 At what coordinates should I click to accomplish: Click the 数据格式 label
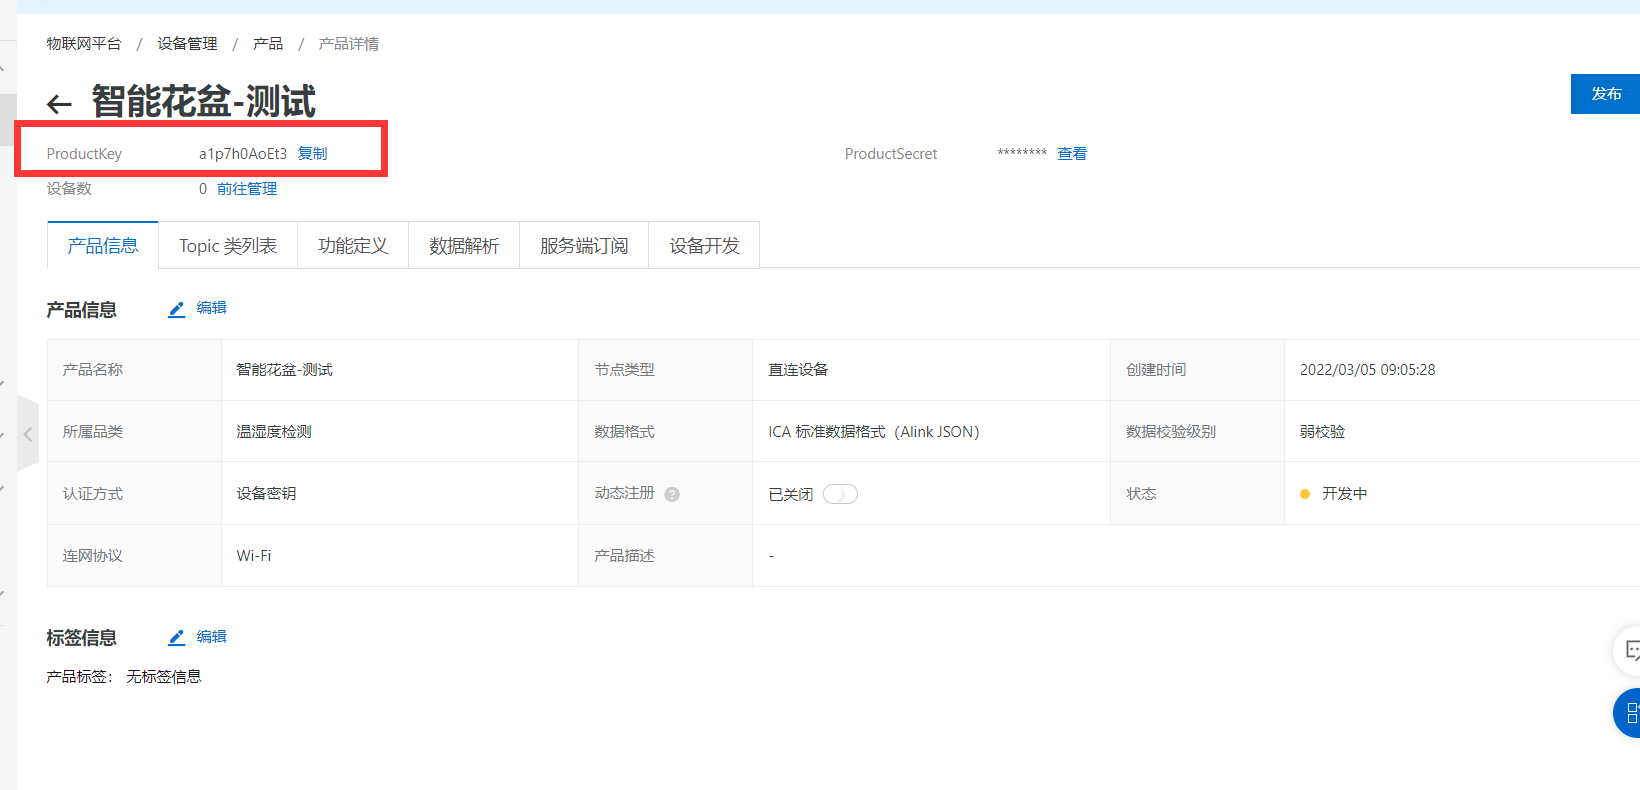[625, 432]
